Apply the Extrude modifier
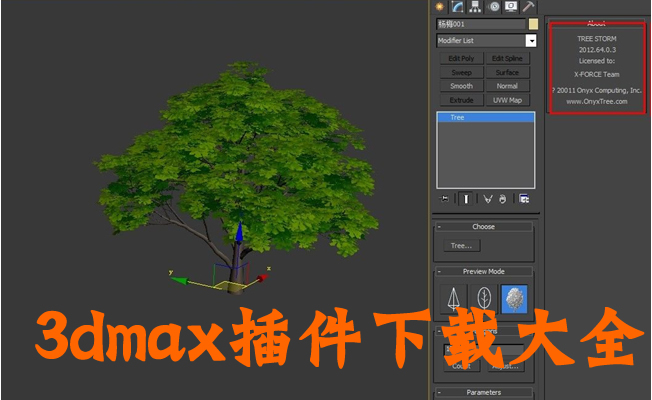Image resolution: width=652 pixels, height=400 pixels. (x=462, y=100)
